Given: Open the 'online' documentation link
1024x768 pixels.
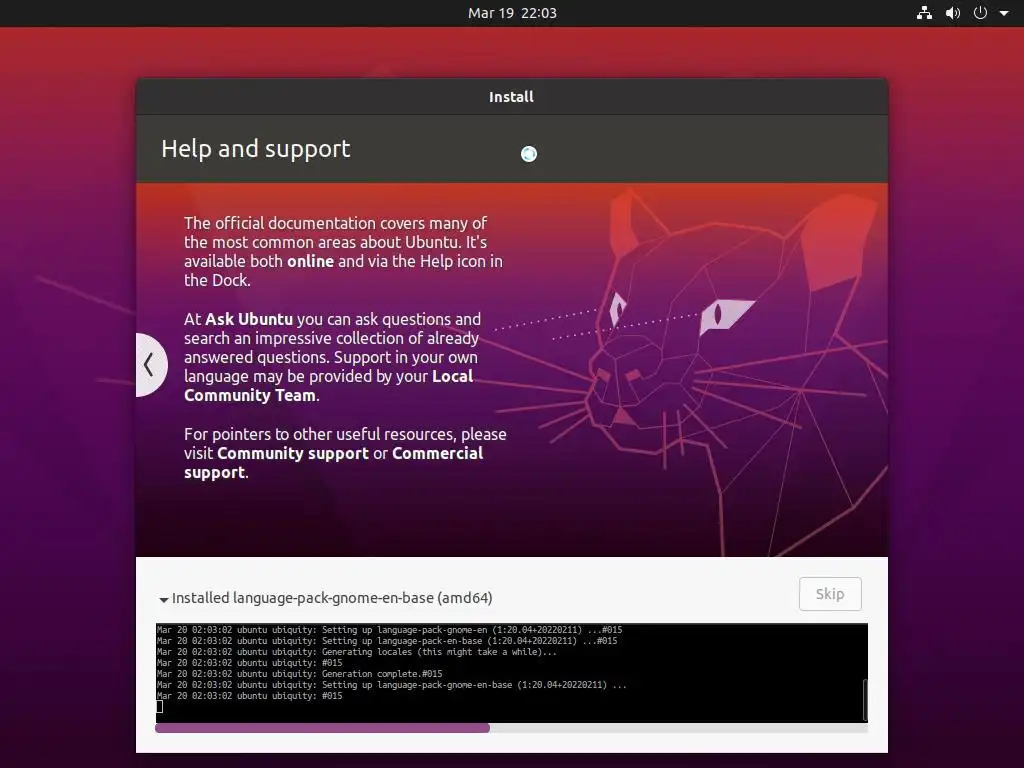Looking at the screenshot, I should pos(310,261).
